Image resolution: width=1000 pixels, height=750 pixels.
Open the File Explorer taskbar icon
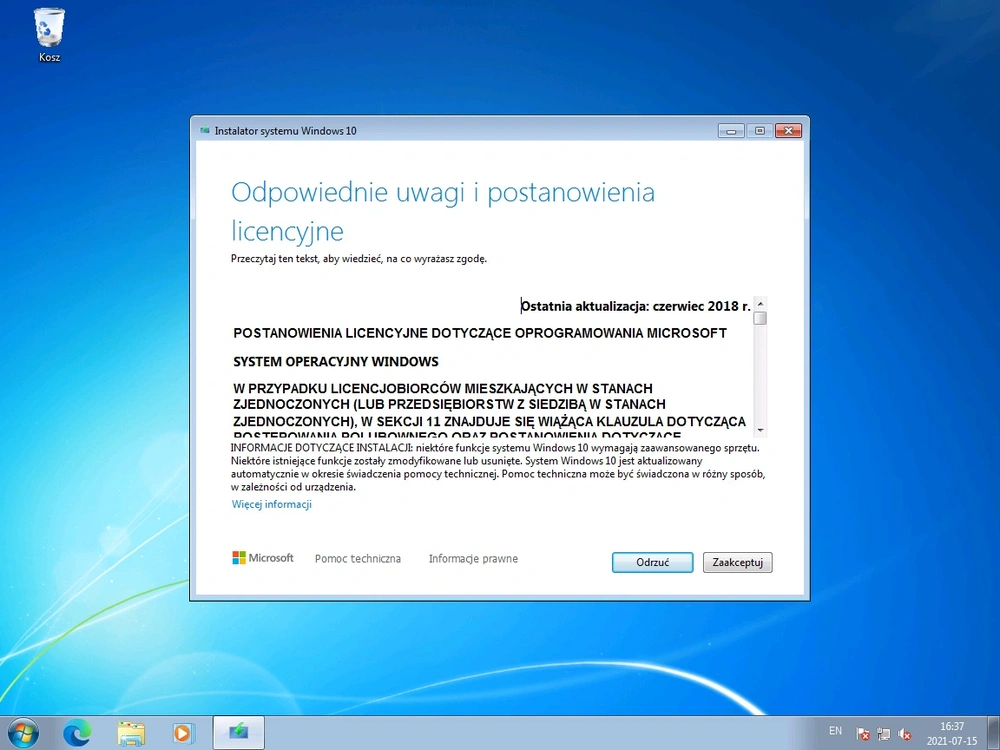(x=131, y=733)
